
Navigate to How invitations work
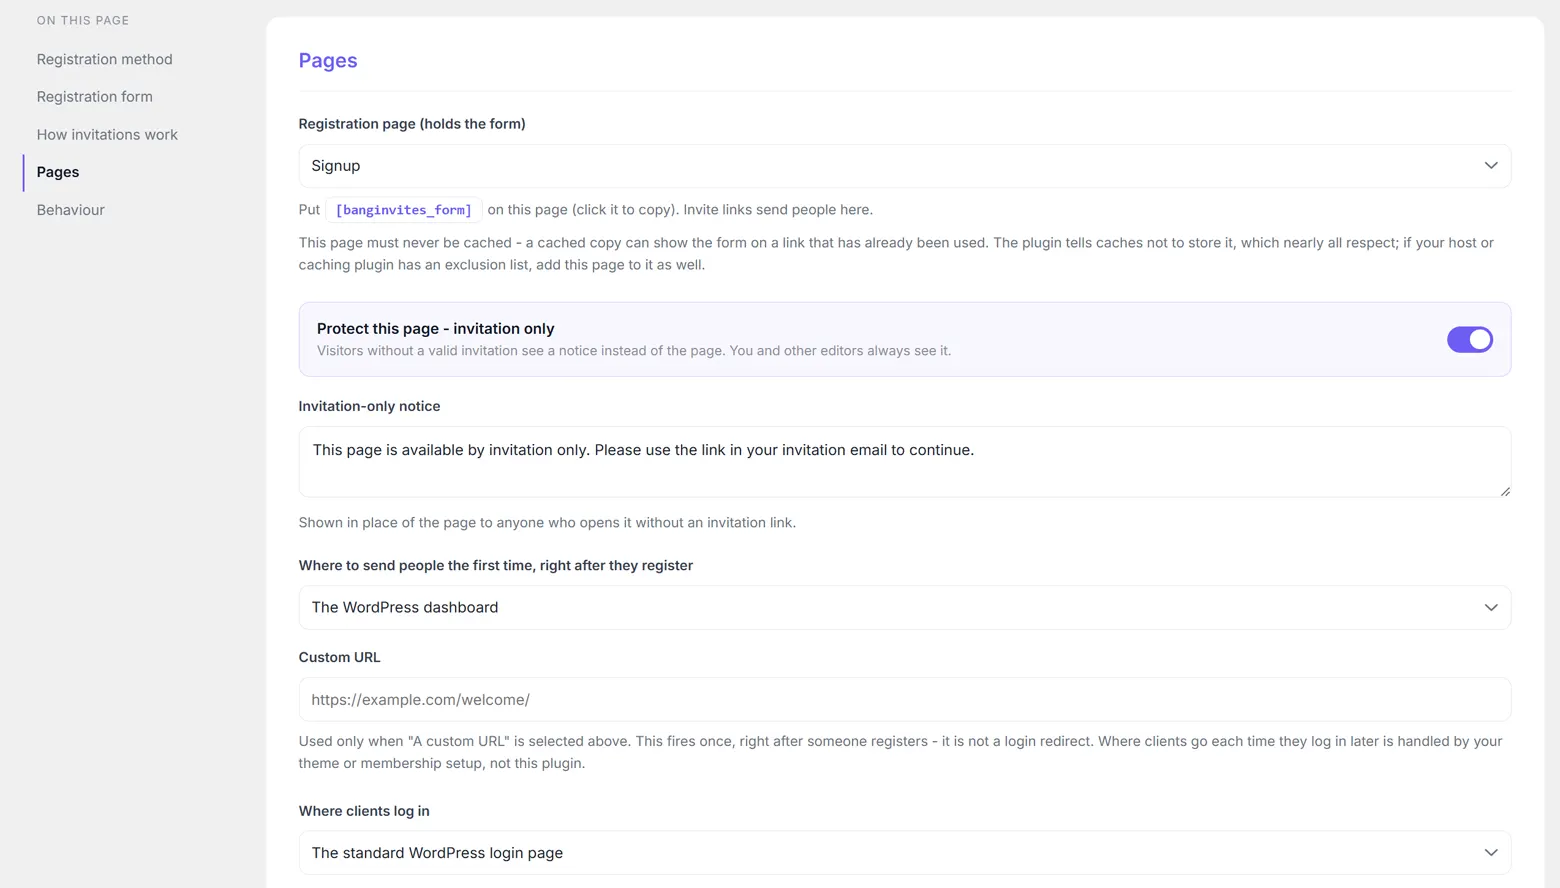click(107, 135)
